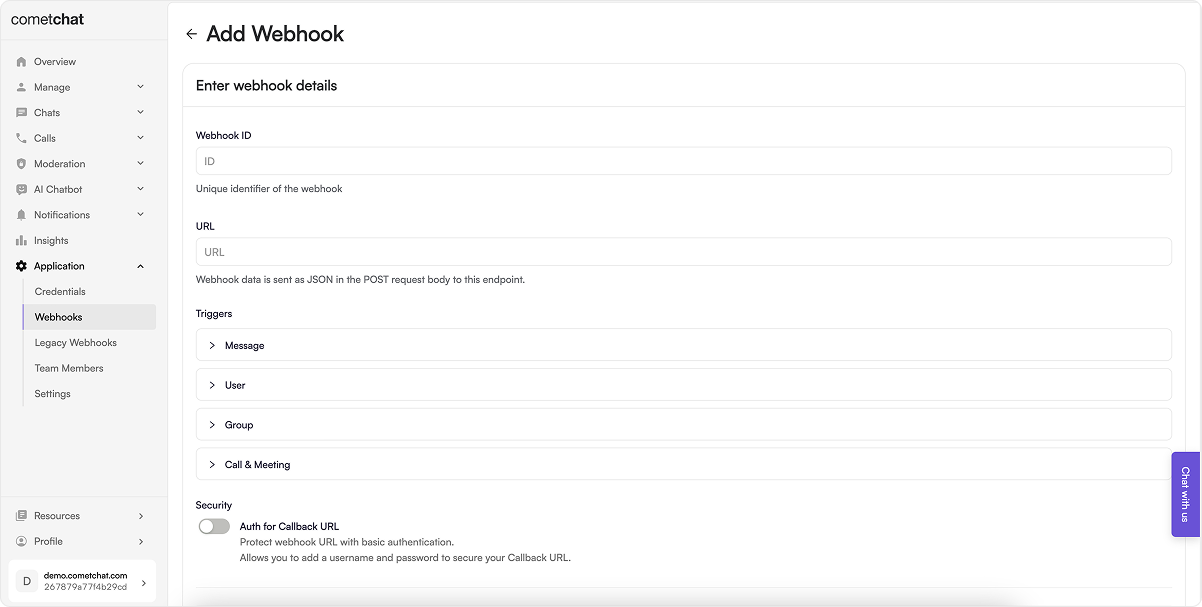The width and height of the screenshot is (1202, 607).
Task: Enable the Auth for Callback URL toggle
Action: click(214, 526)
